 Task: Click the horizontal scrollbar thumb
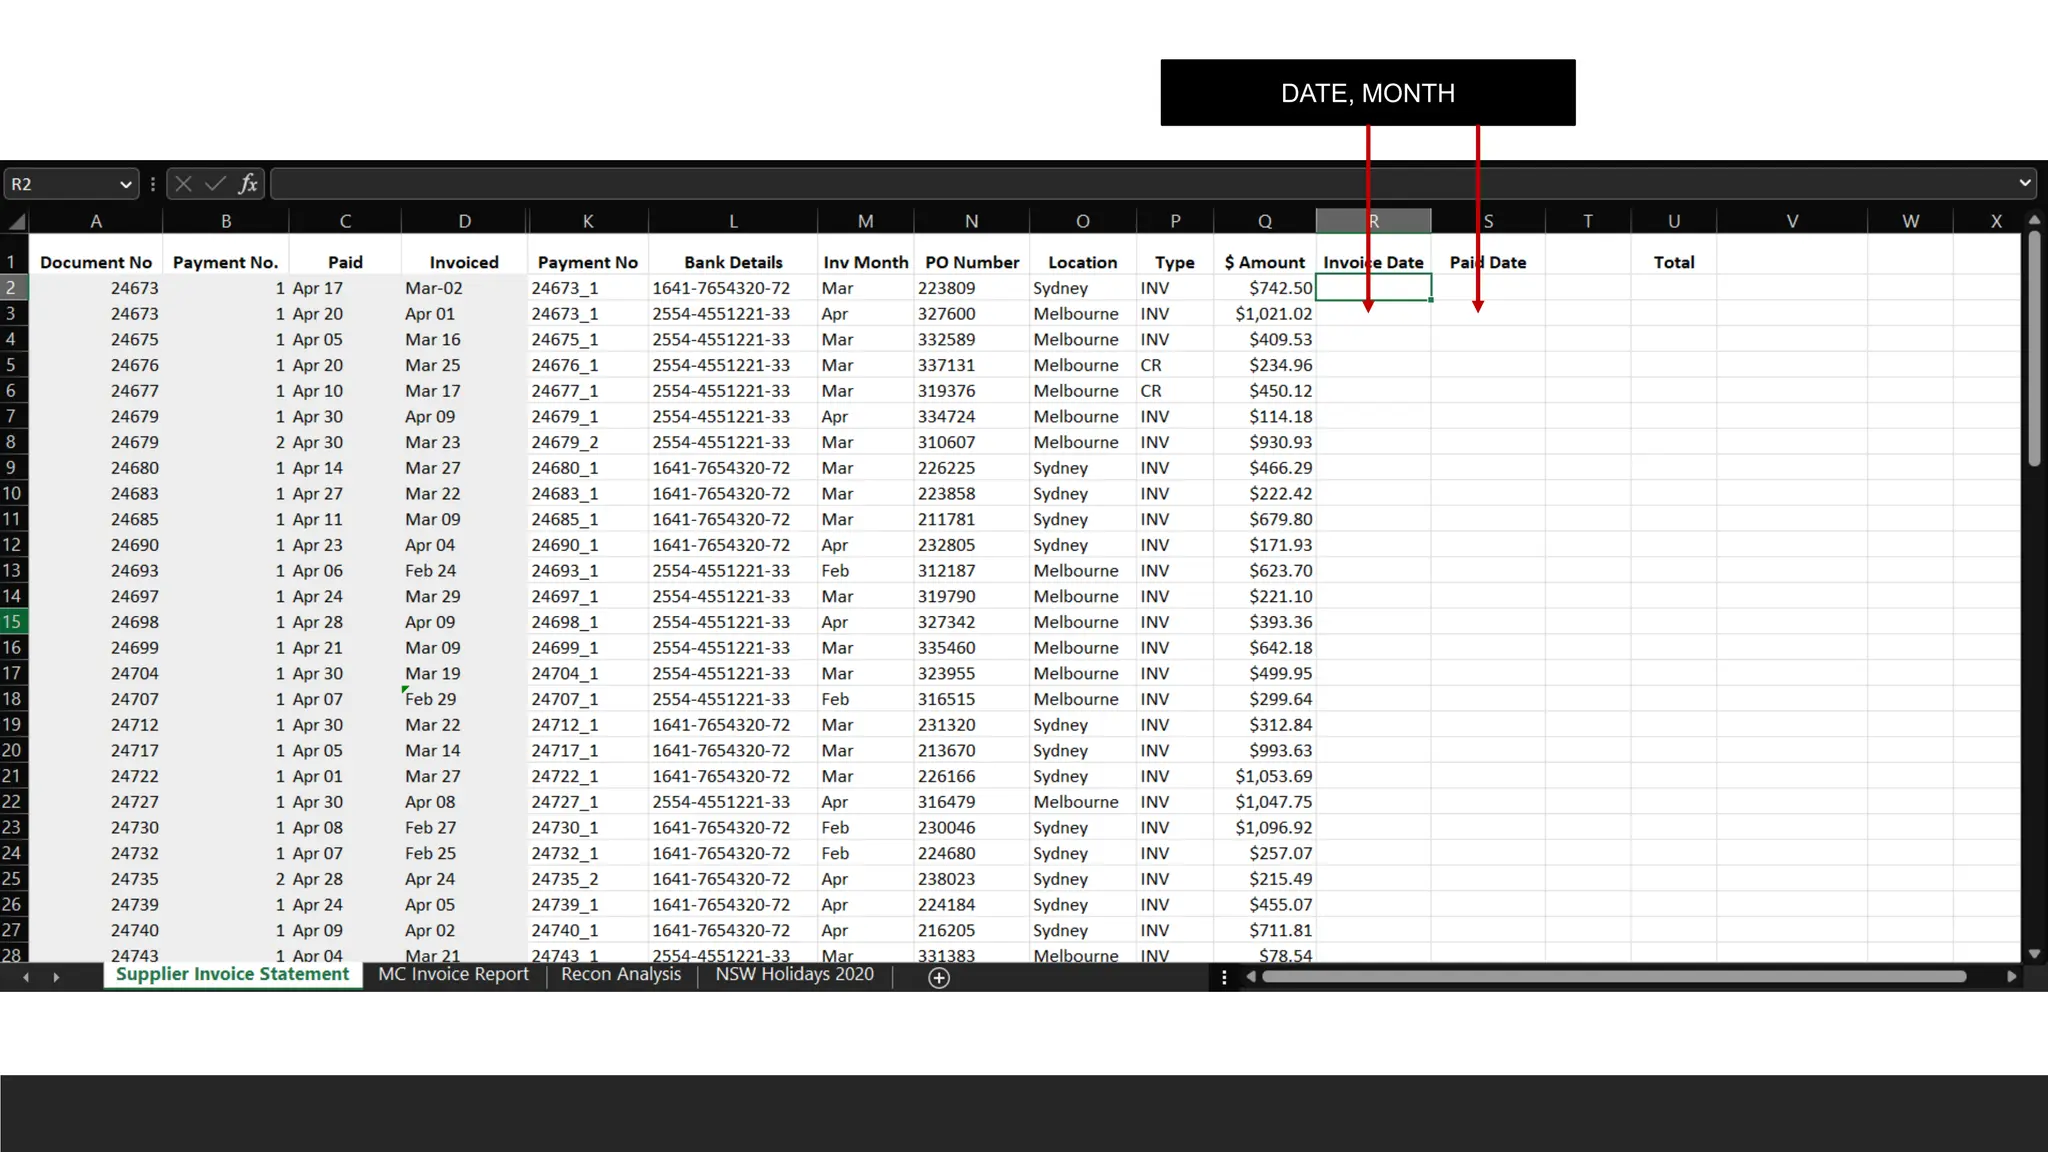(1612, 976)
